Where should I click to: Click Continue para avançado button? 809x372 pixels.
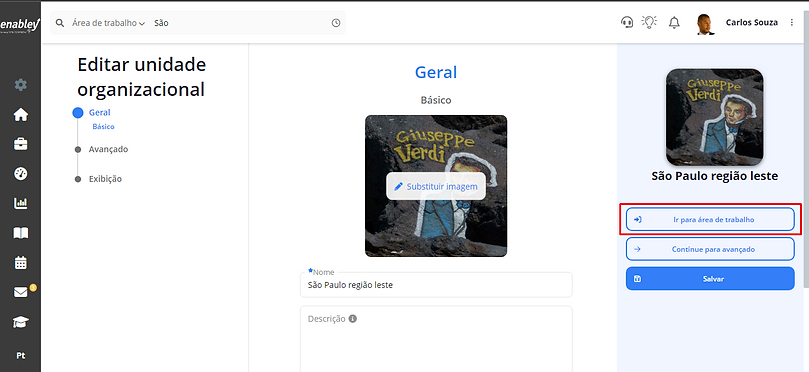click(710, 249)
